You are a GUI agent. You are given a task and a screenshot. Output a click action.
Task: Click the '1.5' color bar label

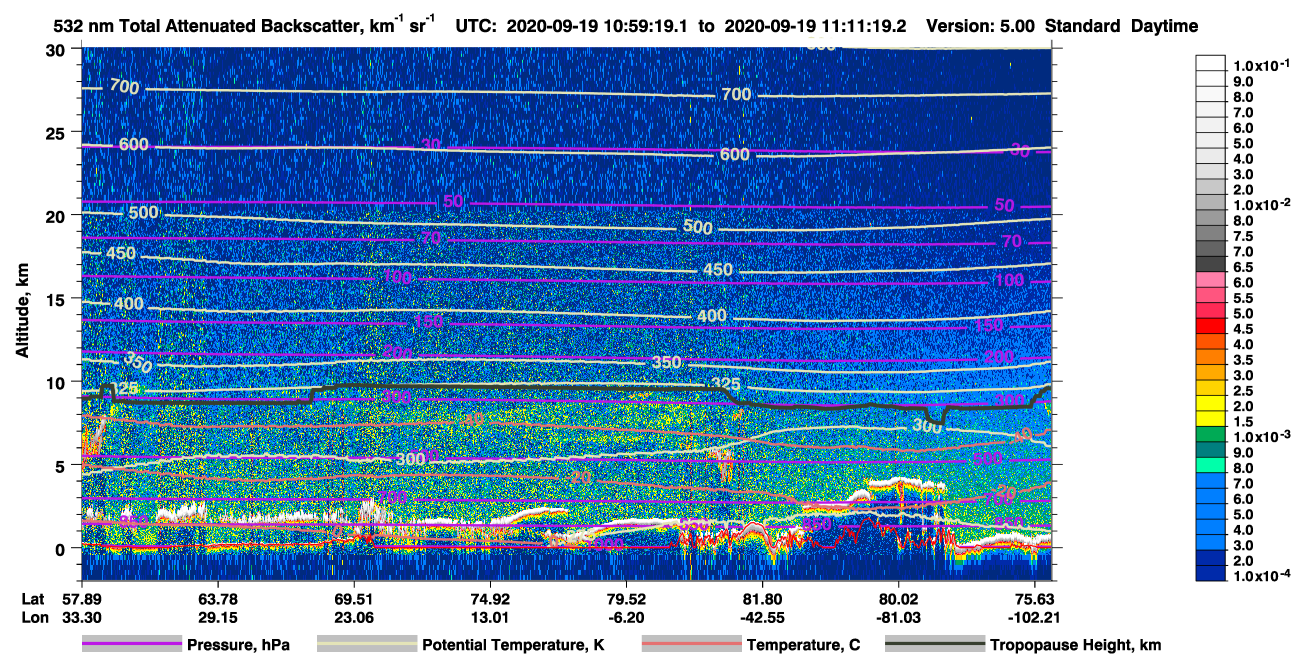1244,422
